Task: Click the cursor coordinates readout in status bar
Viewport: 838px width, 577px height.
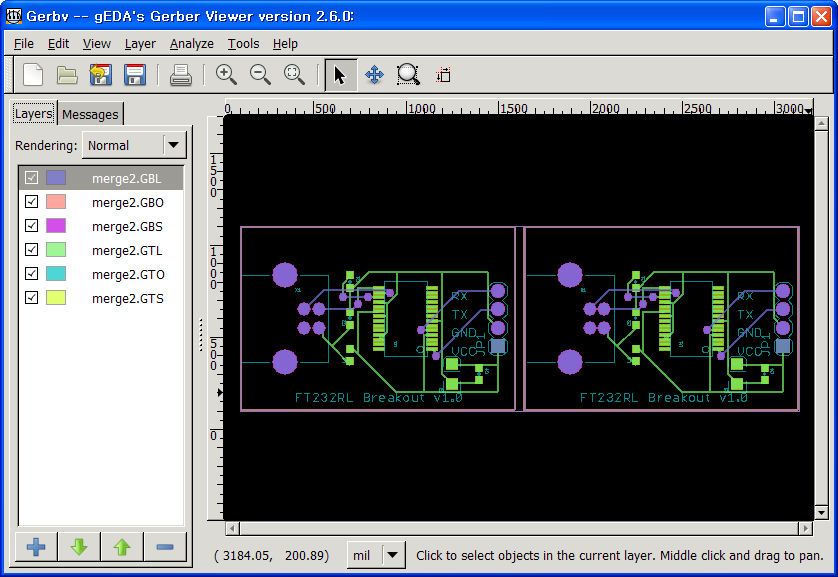Action: [x=271, y=556]
